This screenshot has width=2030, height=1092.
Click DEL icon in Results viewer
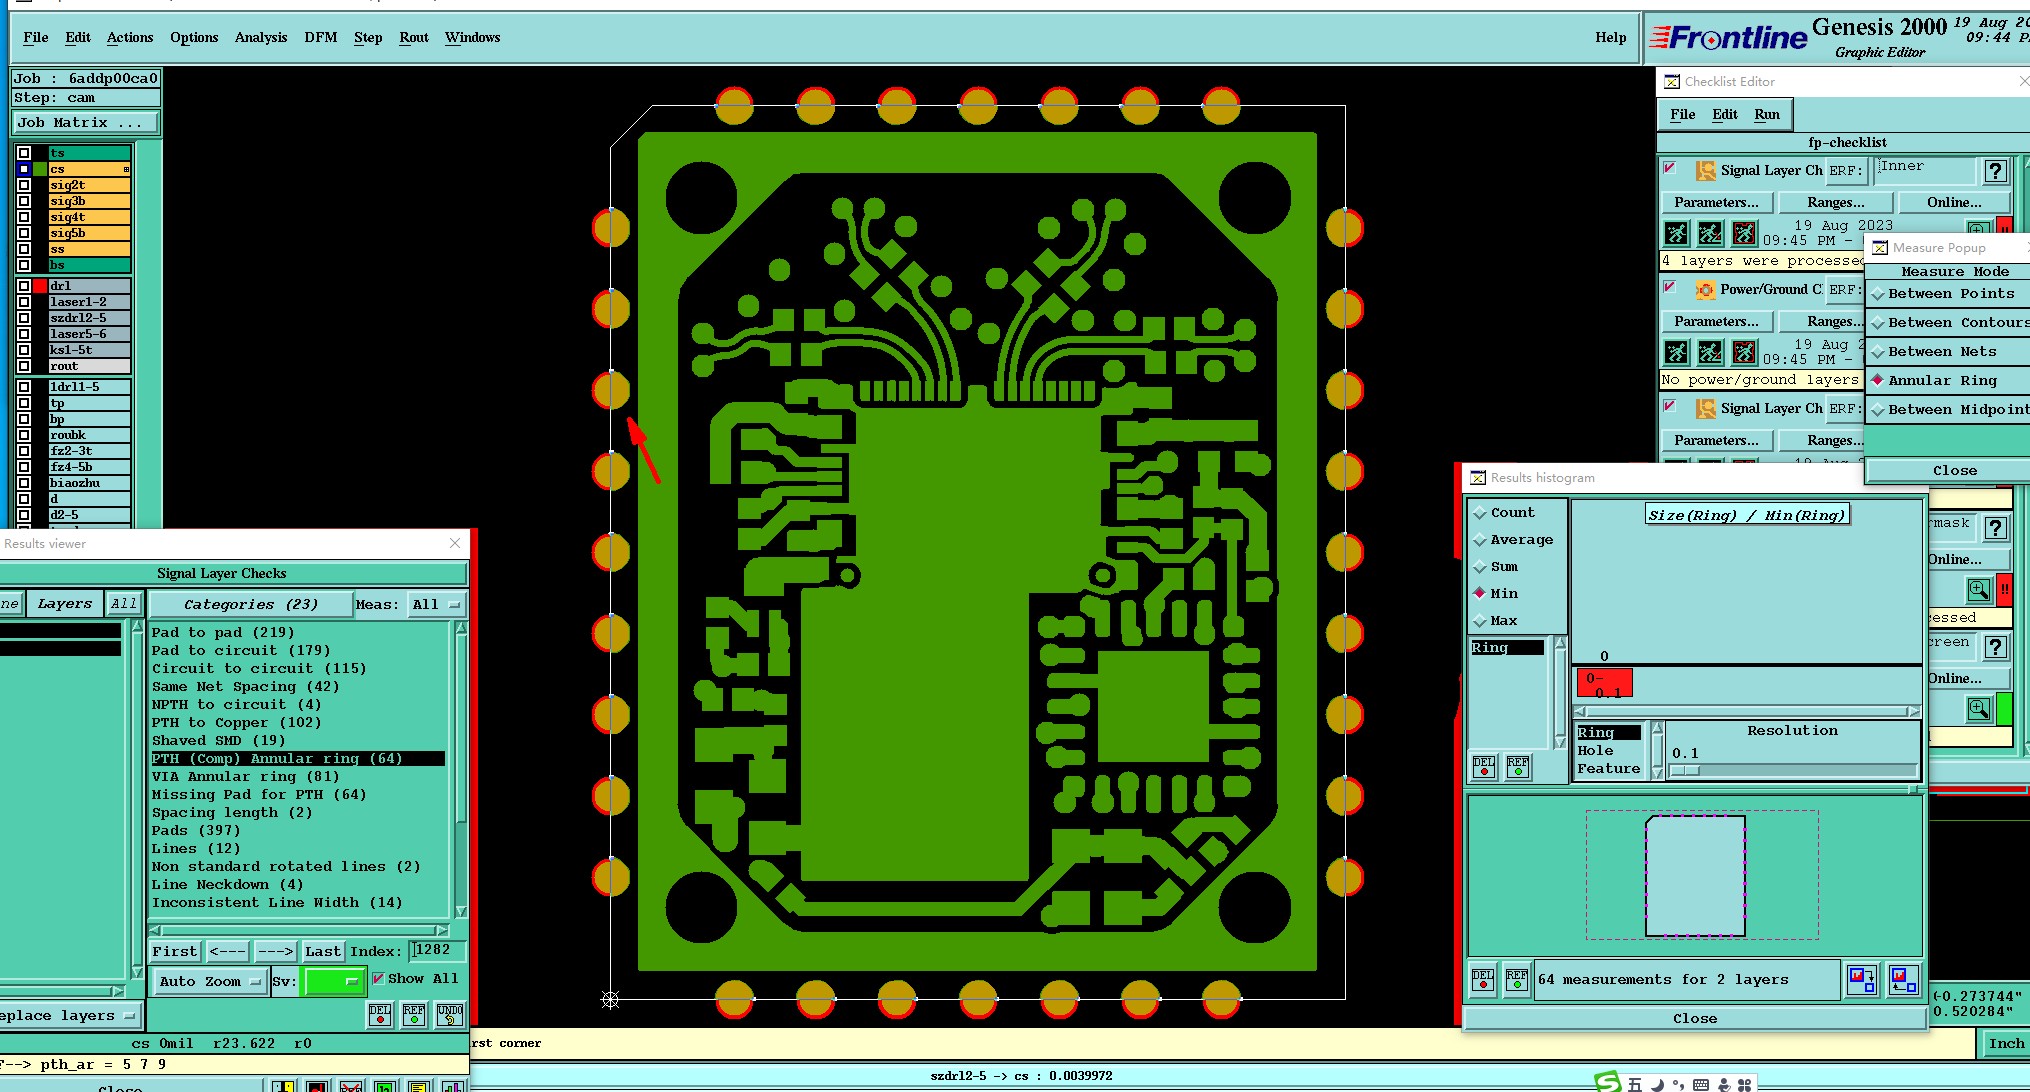(380, 1015)
